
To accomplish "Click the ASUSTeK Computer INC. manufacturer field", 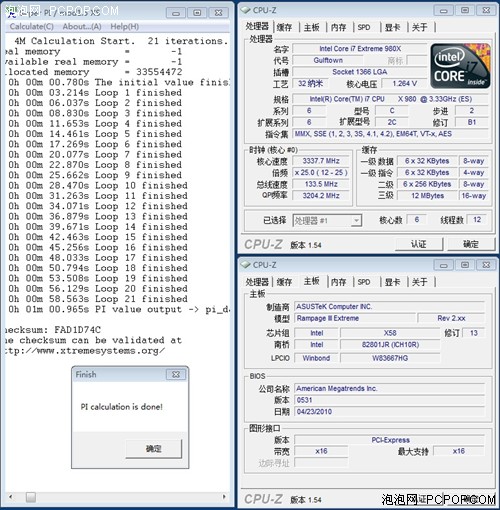I will [390, 307].
